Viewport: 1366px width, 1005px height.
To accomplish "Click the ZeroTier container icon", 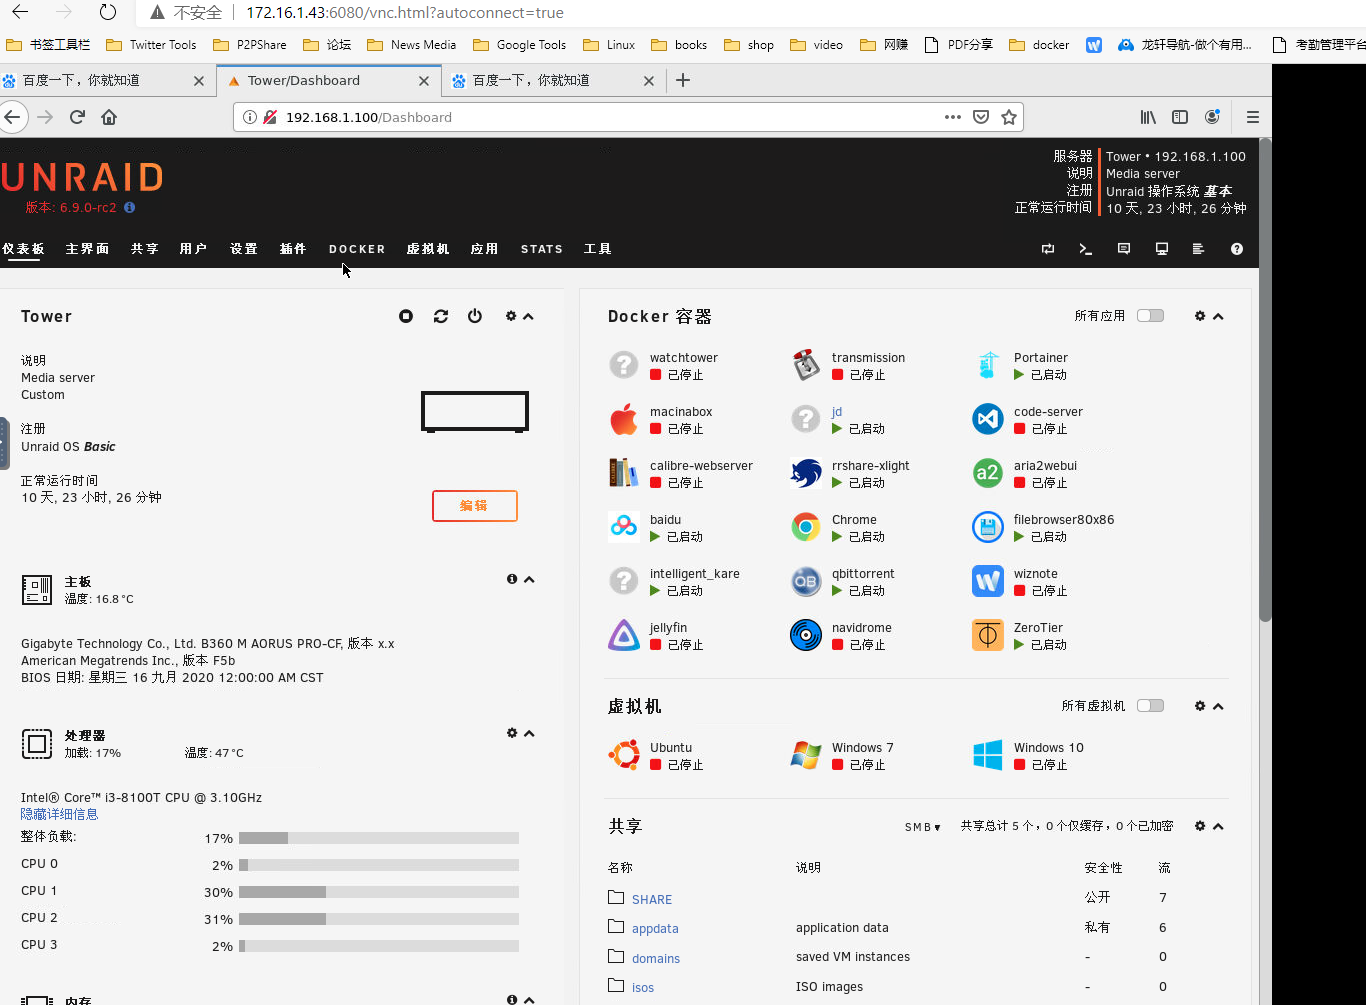I will tap(988, 635).
